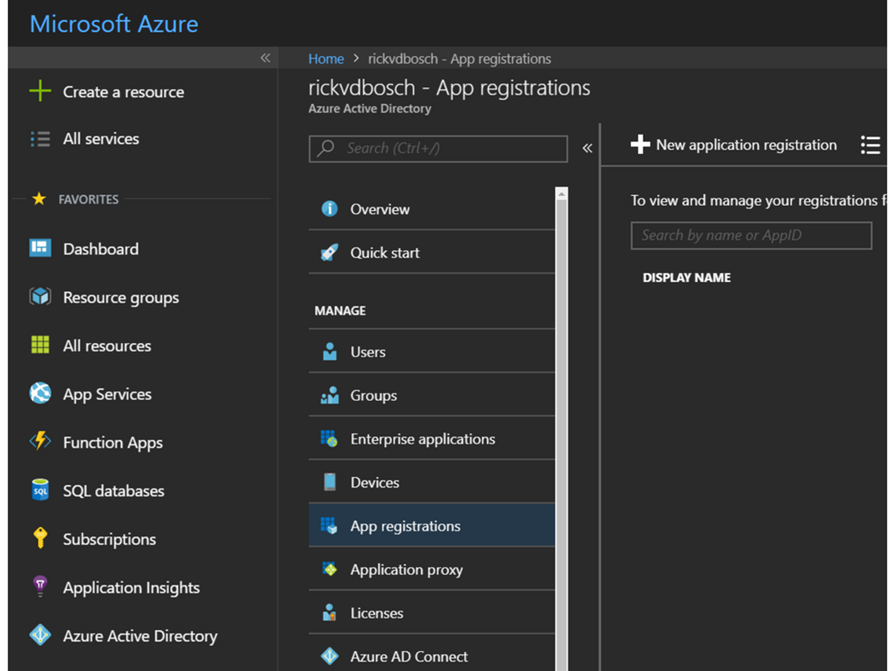Click the SQL databases icon
The image size is (895, 671).
[x=40, y=490]
